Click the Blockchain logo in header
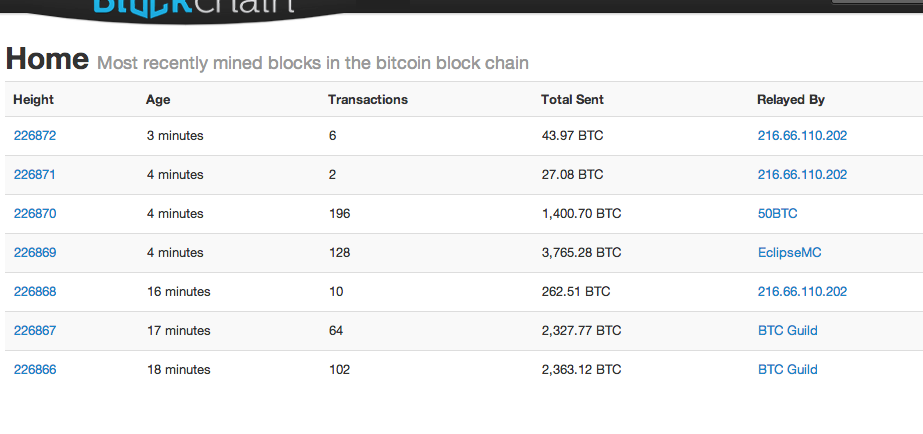 193,8
